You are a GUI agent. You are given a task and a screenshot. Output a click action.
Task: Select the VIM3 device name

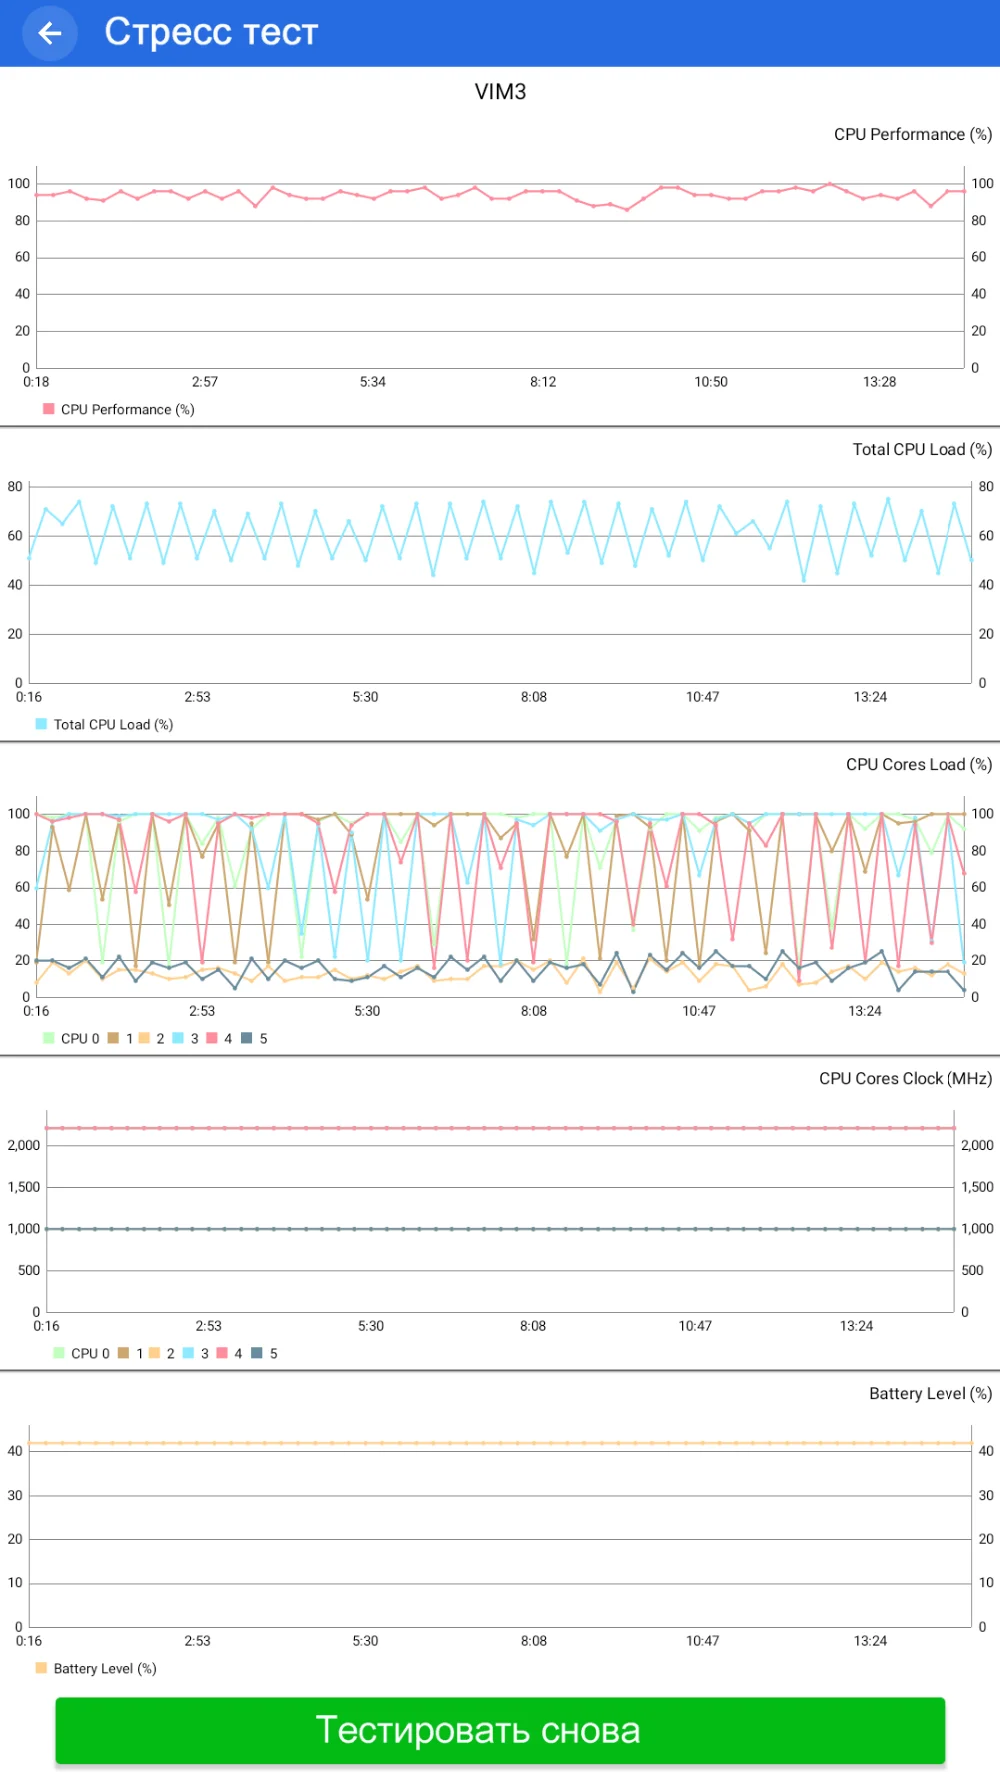500,92
